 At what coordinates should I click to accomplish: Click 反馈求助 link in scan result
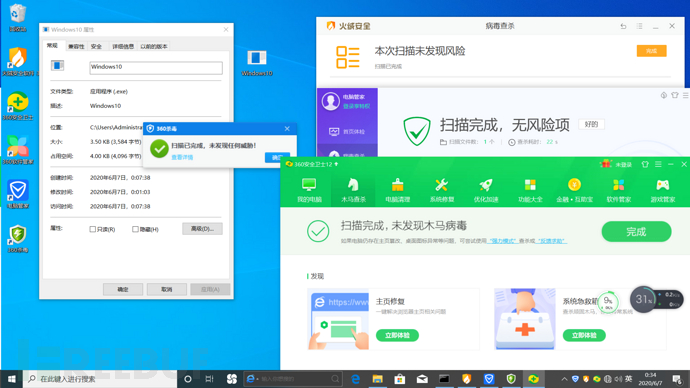551,241
